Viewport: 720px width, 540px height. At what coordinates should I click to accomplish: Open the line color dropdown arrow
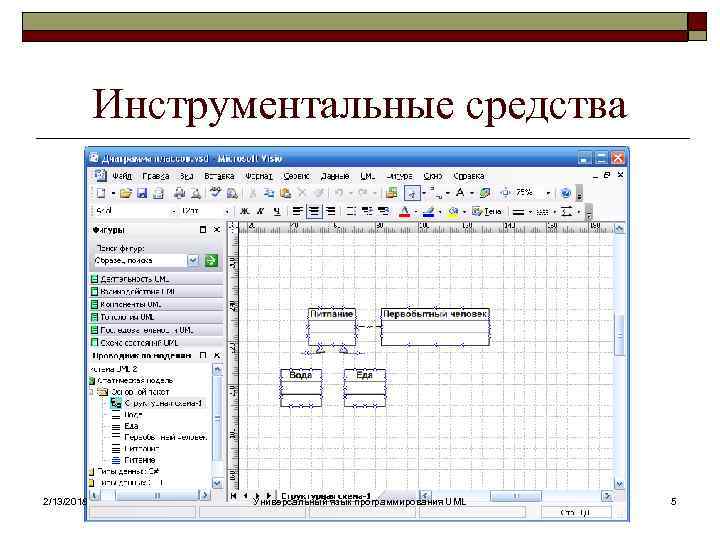point(440,212)
